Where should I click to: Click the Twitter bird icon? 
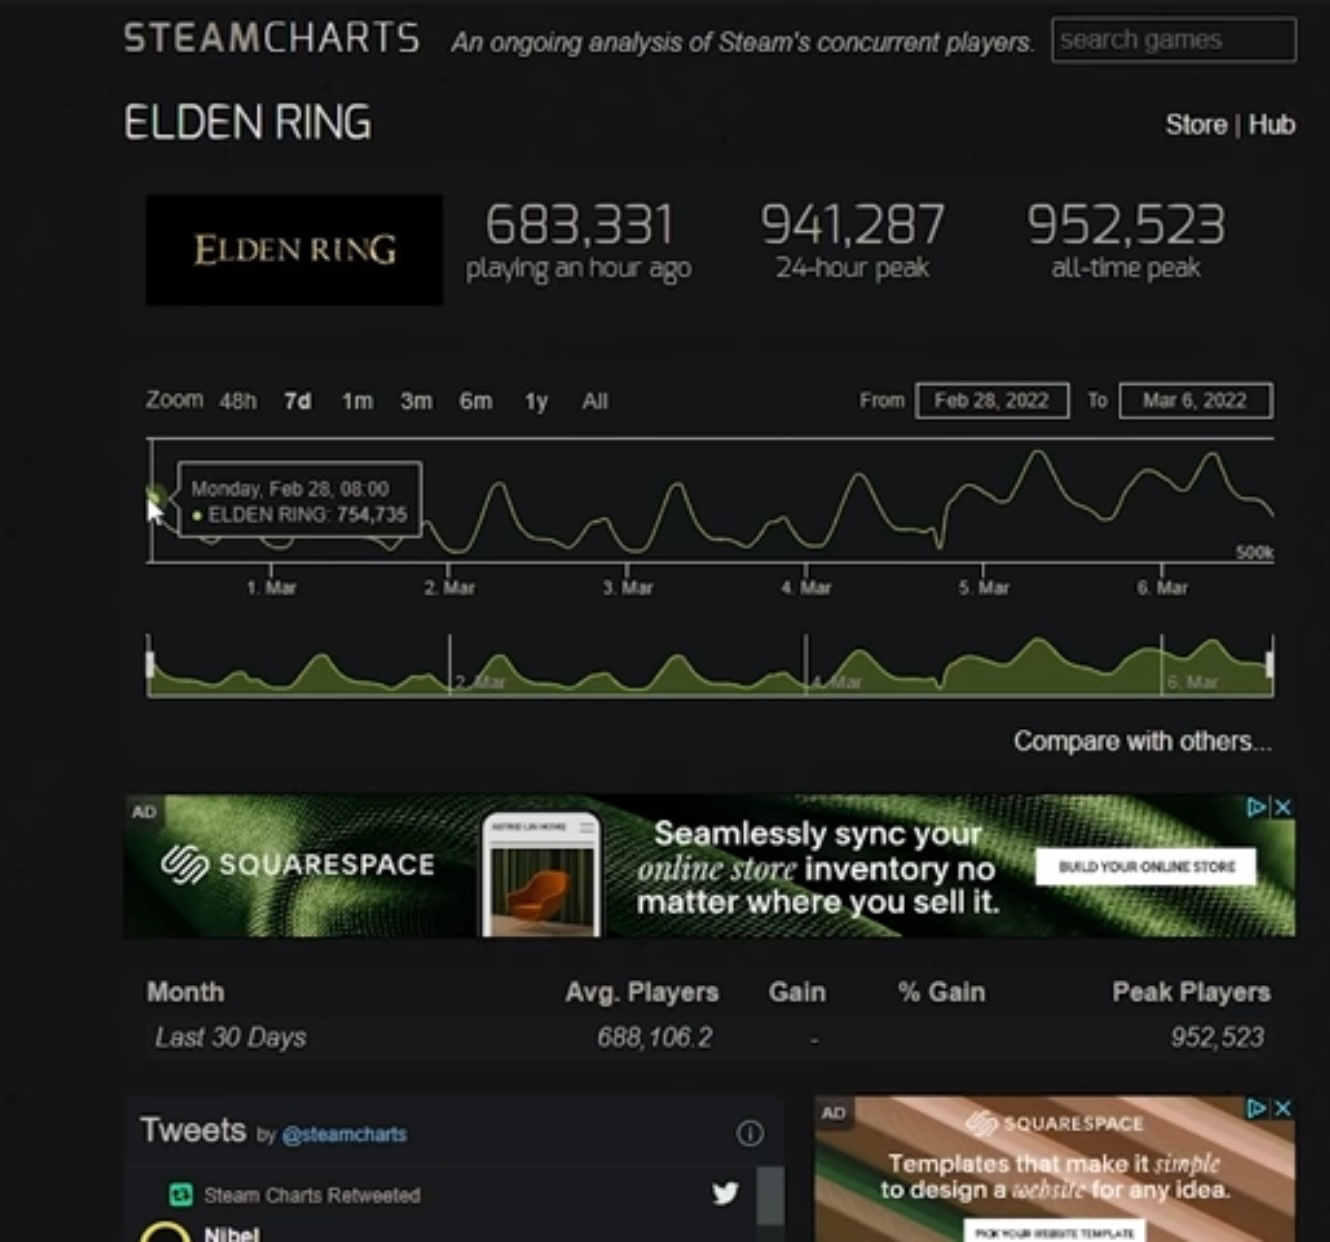tap(726, 1192)
